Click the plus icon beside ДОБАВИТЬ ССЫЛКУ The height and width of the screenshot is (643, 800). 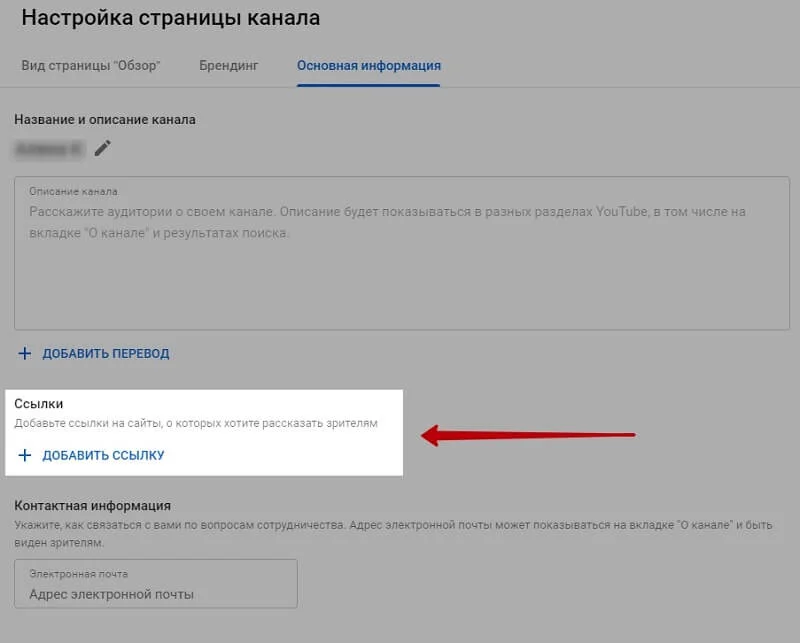click(x=26, y=455)
